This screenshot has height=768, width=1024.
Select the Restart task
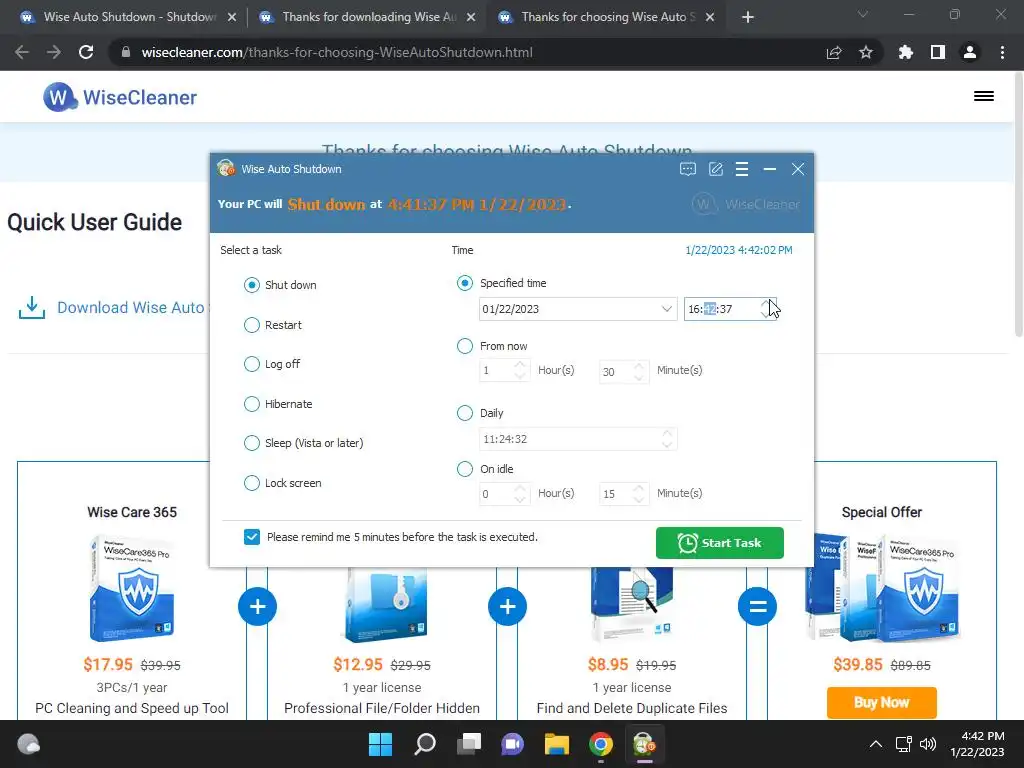(252, 325)
